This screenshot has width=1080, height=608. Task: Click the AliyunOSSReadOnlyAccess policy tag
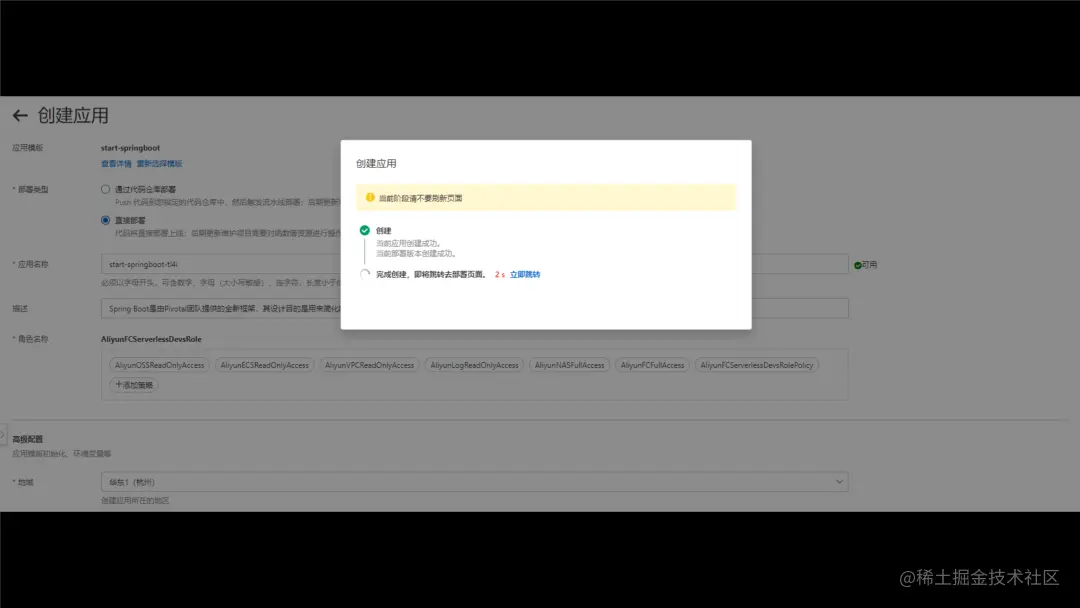coord(159,365)
